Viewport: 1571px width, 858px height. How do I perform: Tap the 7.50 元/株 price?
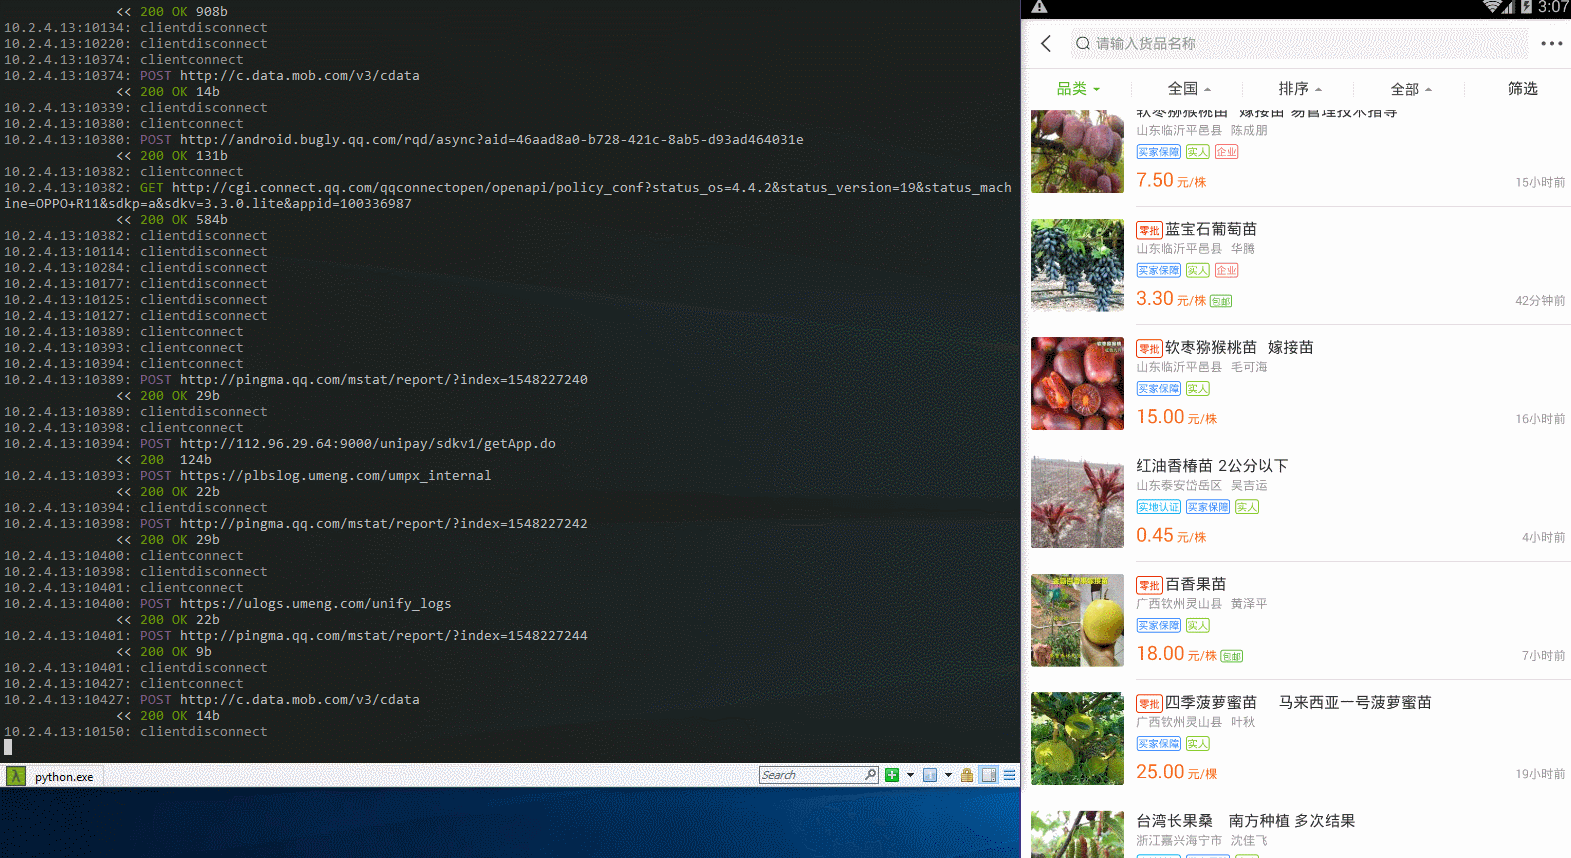click(x=1171, y=180)
